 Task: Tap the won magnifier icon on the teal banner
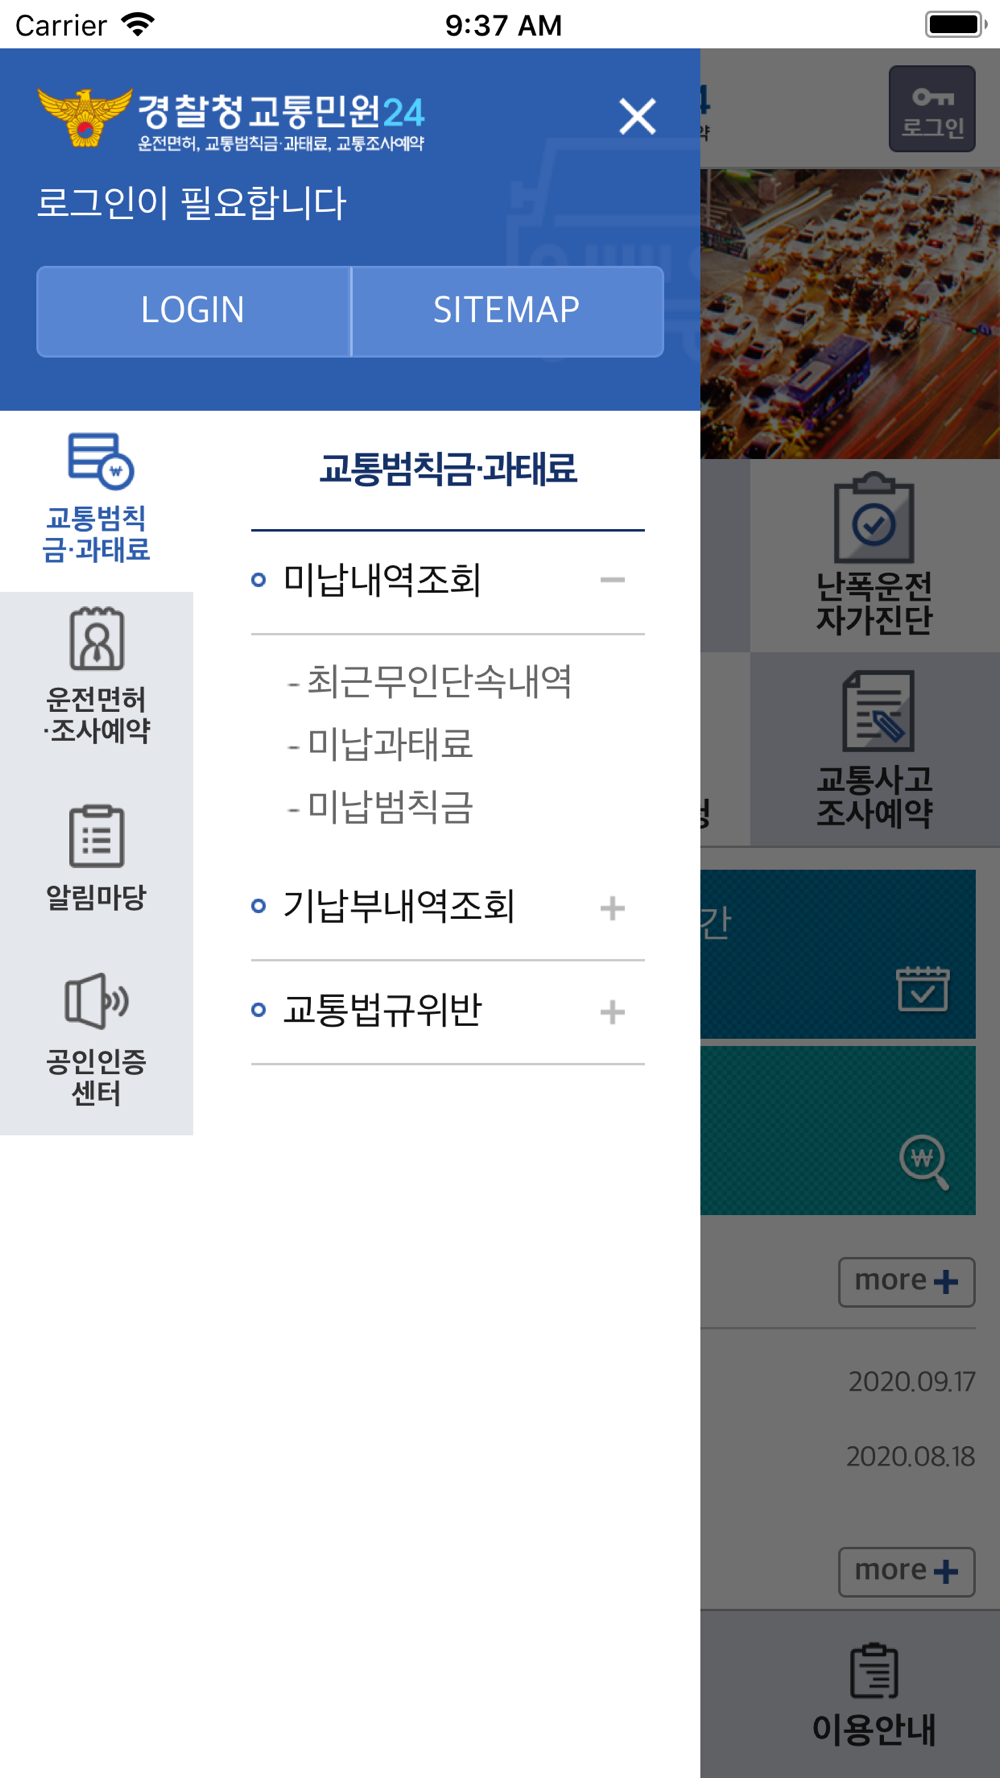[924, 1162]
